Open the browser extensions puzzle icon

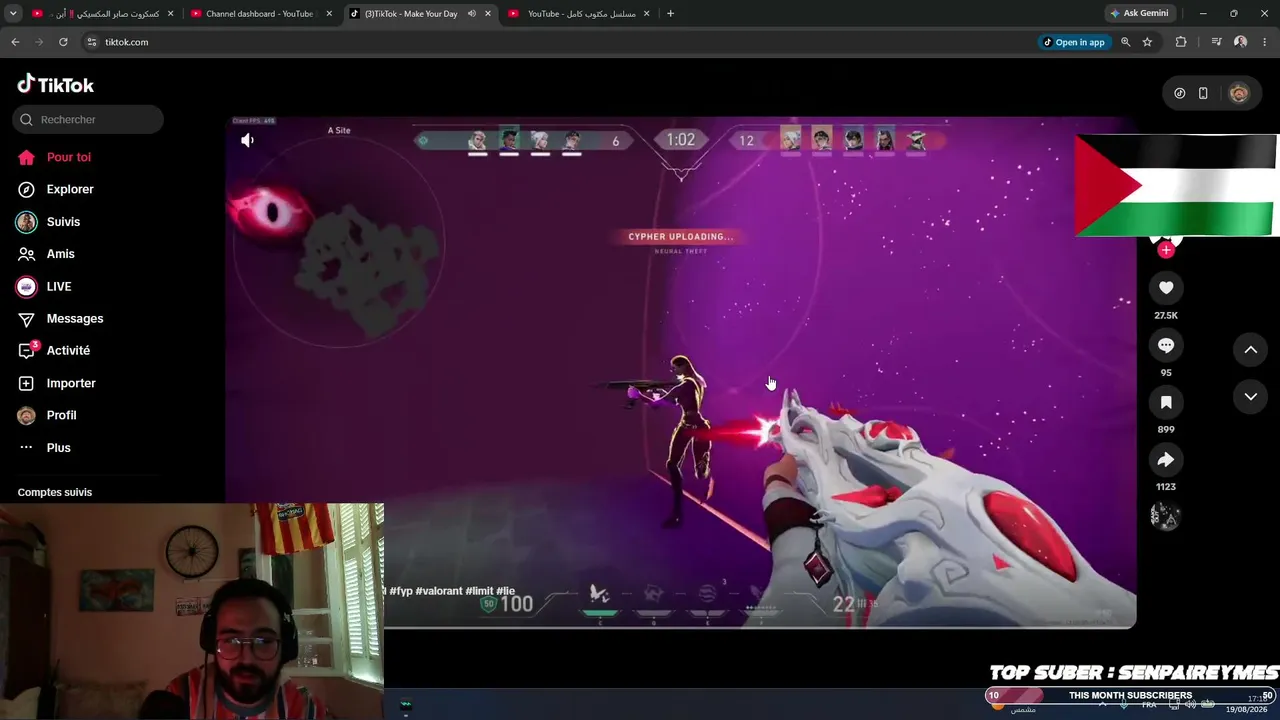coord(1181,42)
